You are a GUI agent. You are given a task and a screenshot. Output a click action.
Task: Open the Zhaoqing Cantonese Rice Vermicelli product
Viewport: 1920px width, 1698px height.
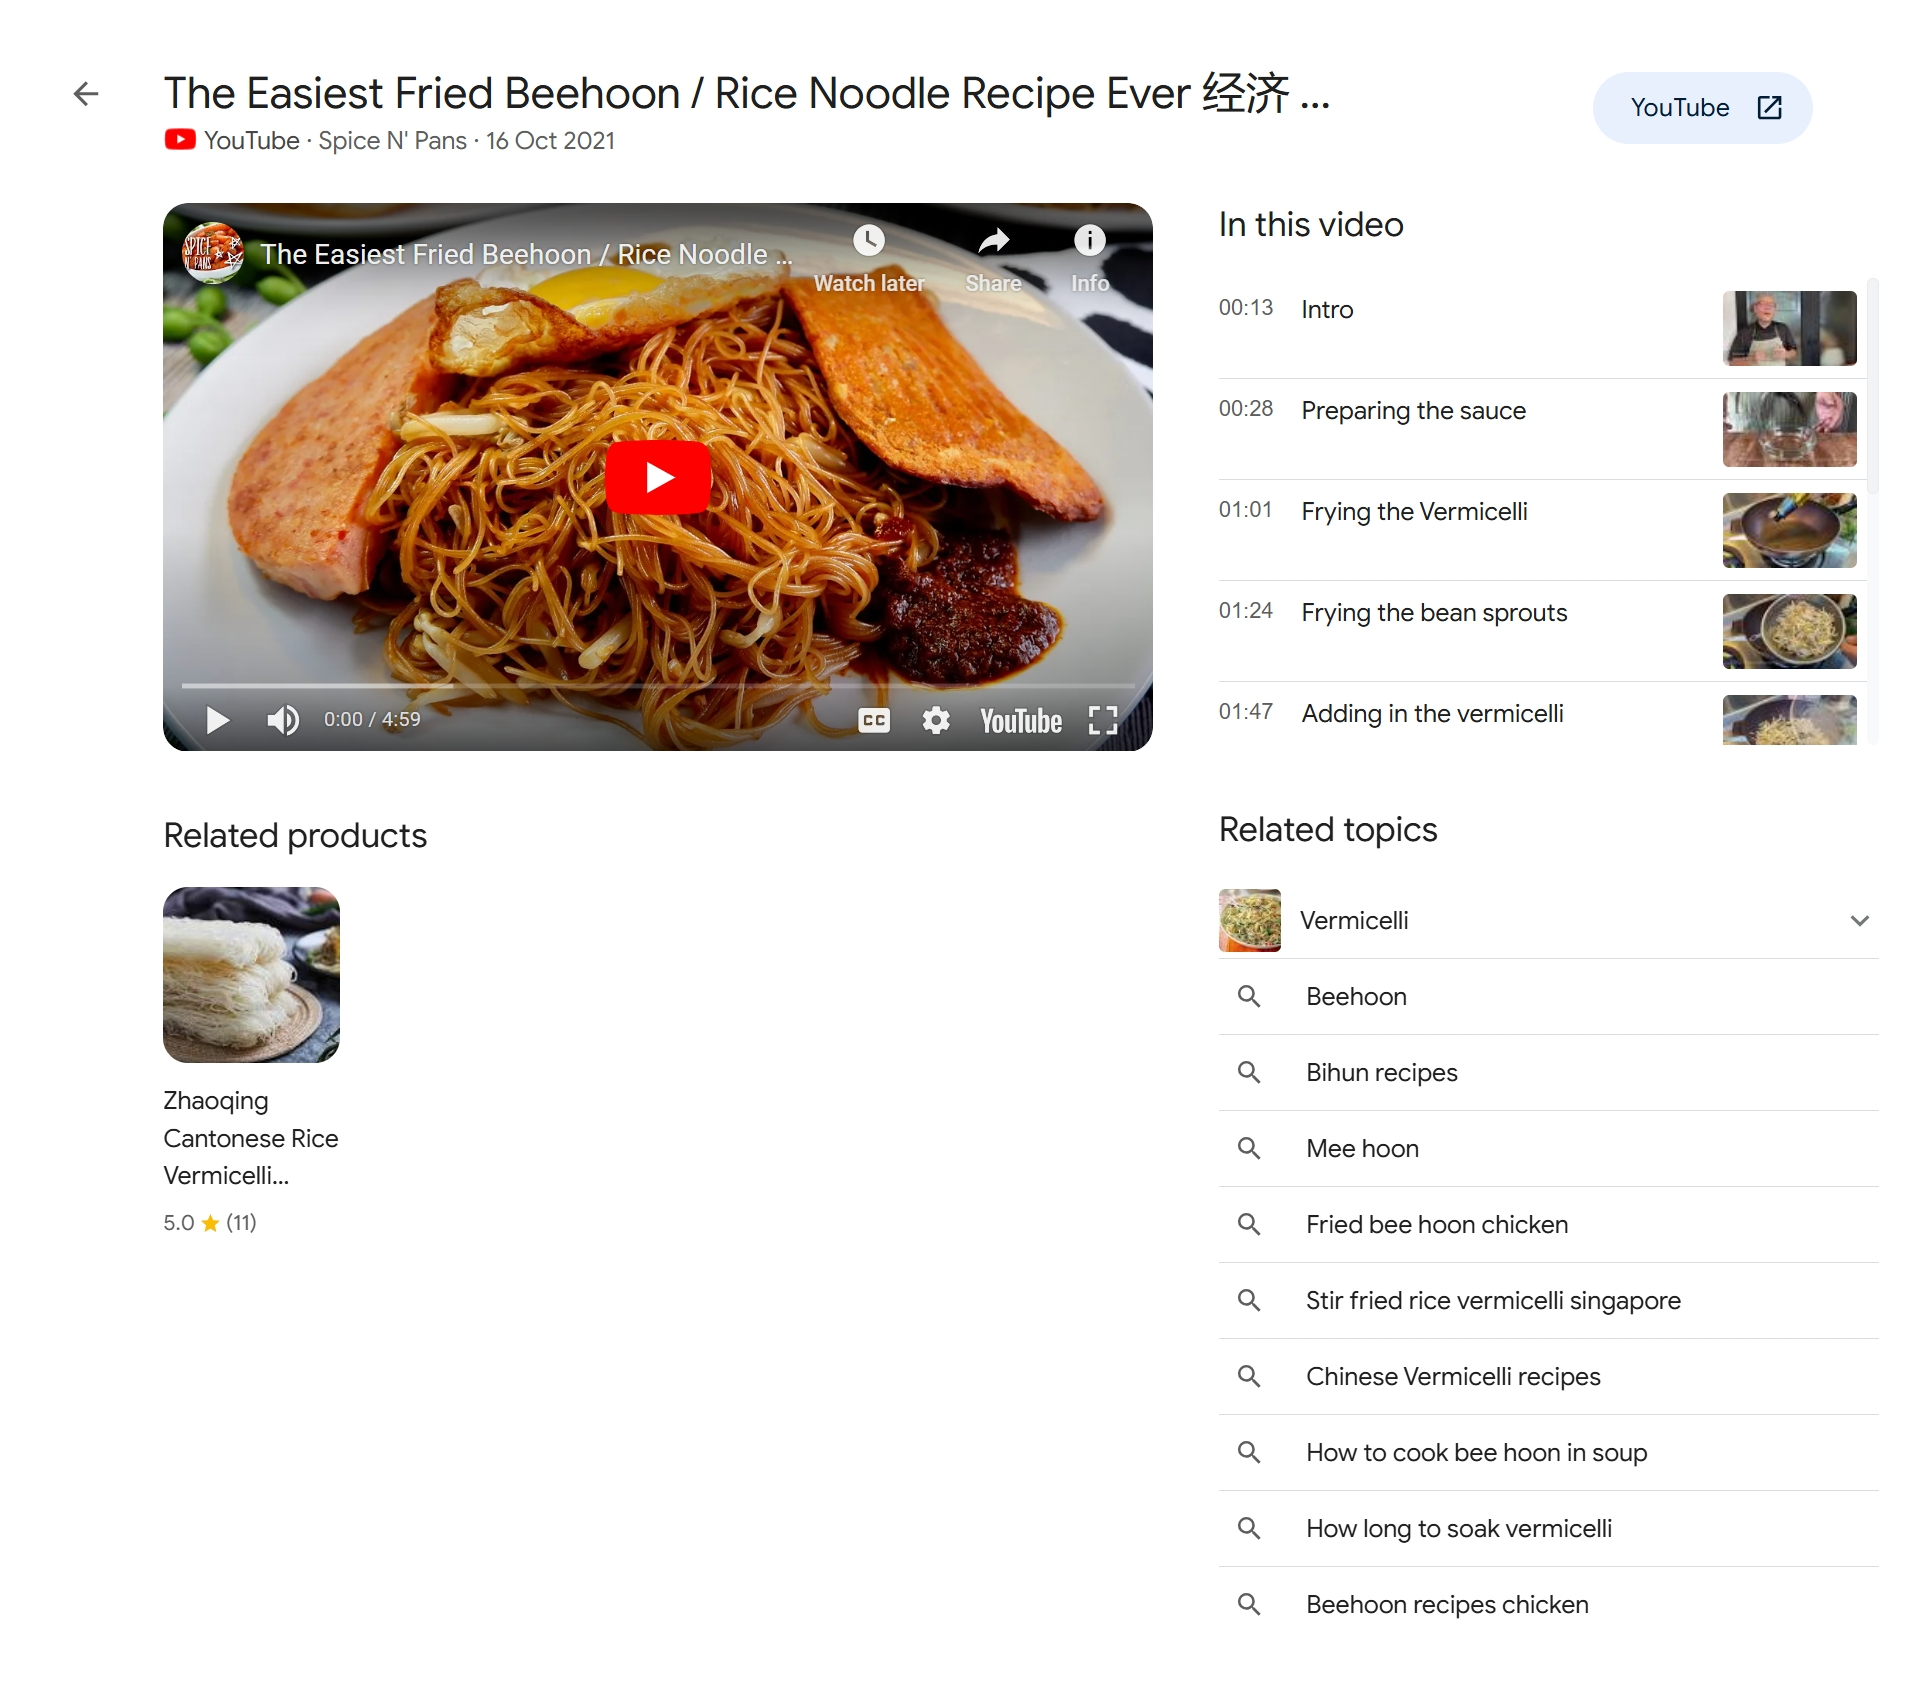pos(252,1062)
